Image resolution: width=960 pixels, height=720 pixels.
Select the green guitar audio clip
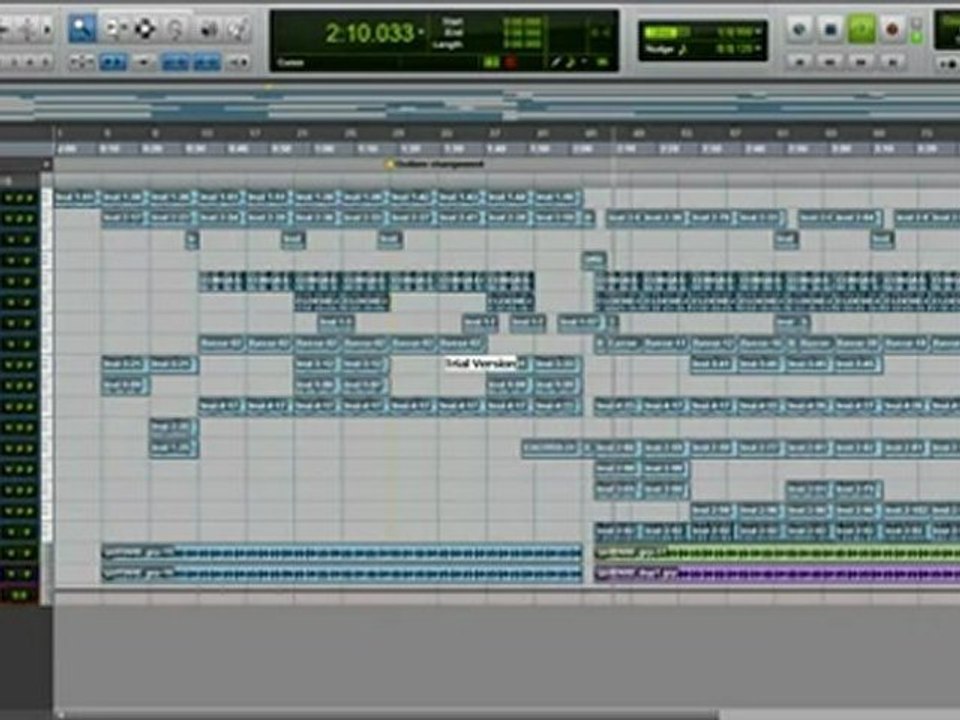[777, 553]
